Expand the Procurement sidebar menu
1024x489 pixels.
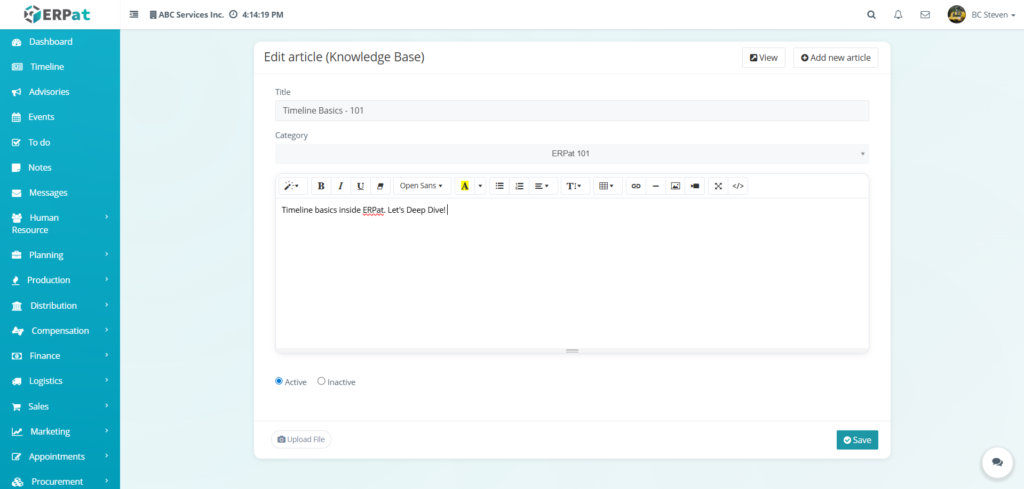(60, 481)
